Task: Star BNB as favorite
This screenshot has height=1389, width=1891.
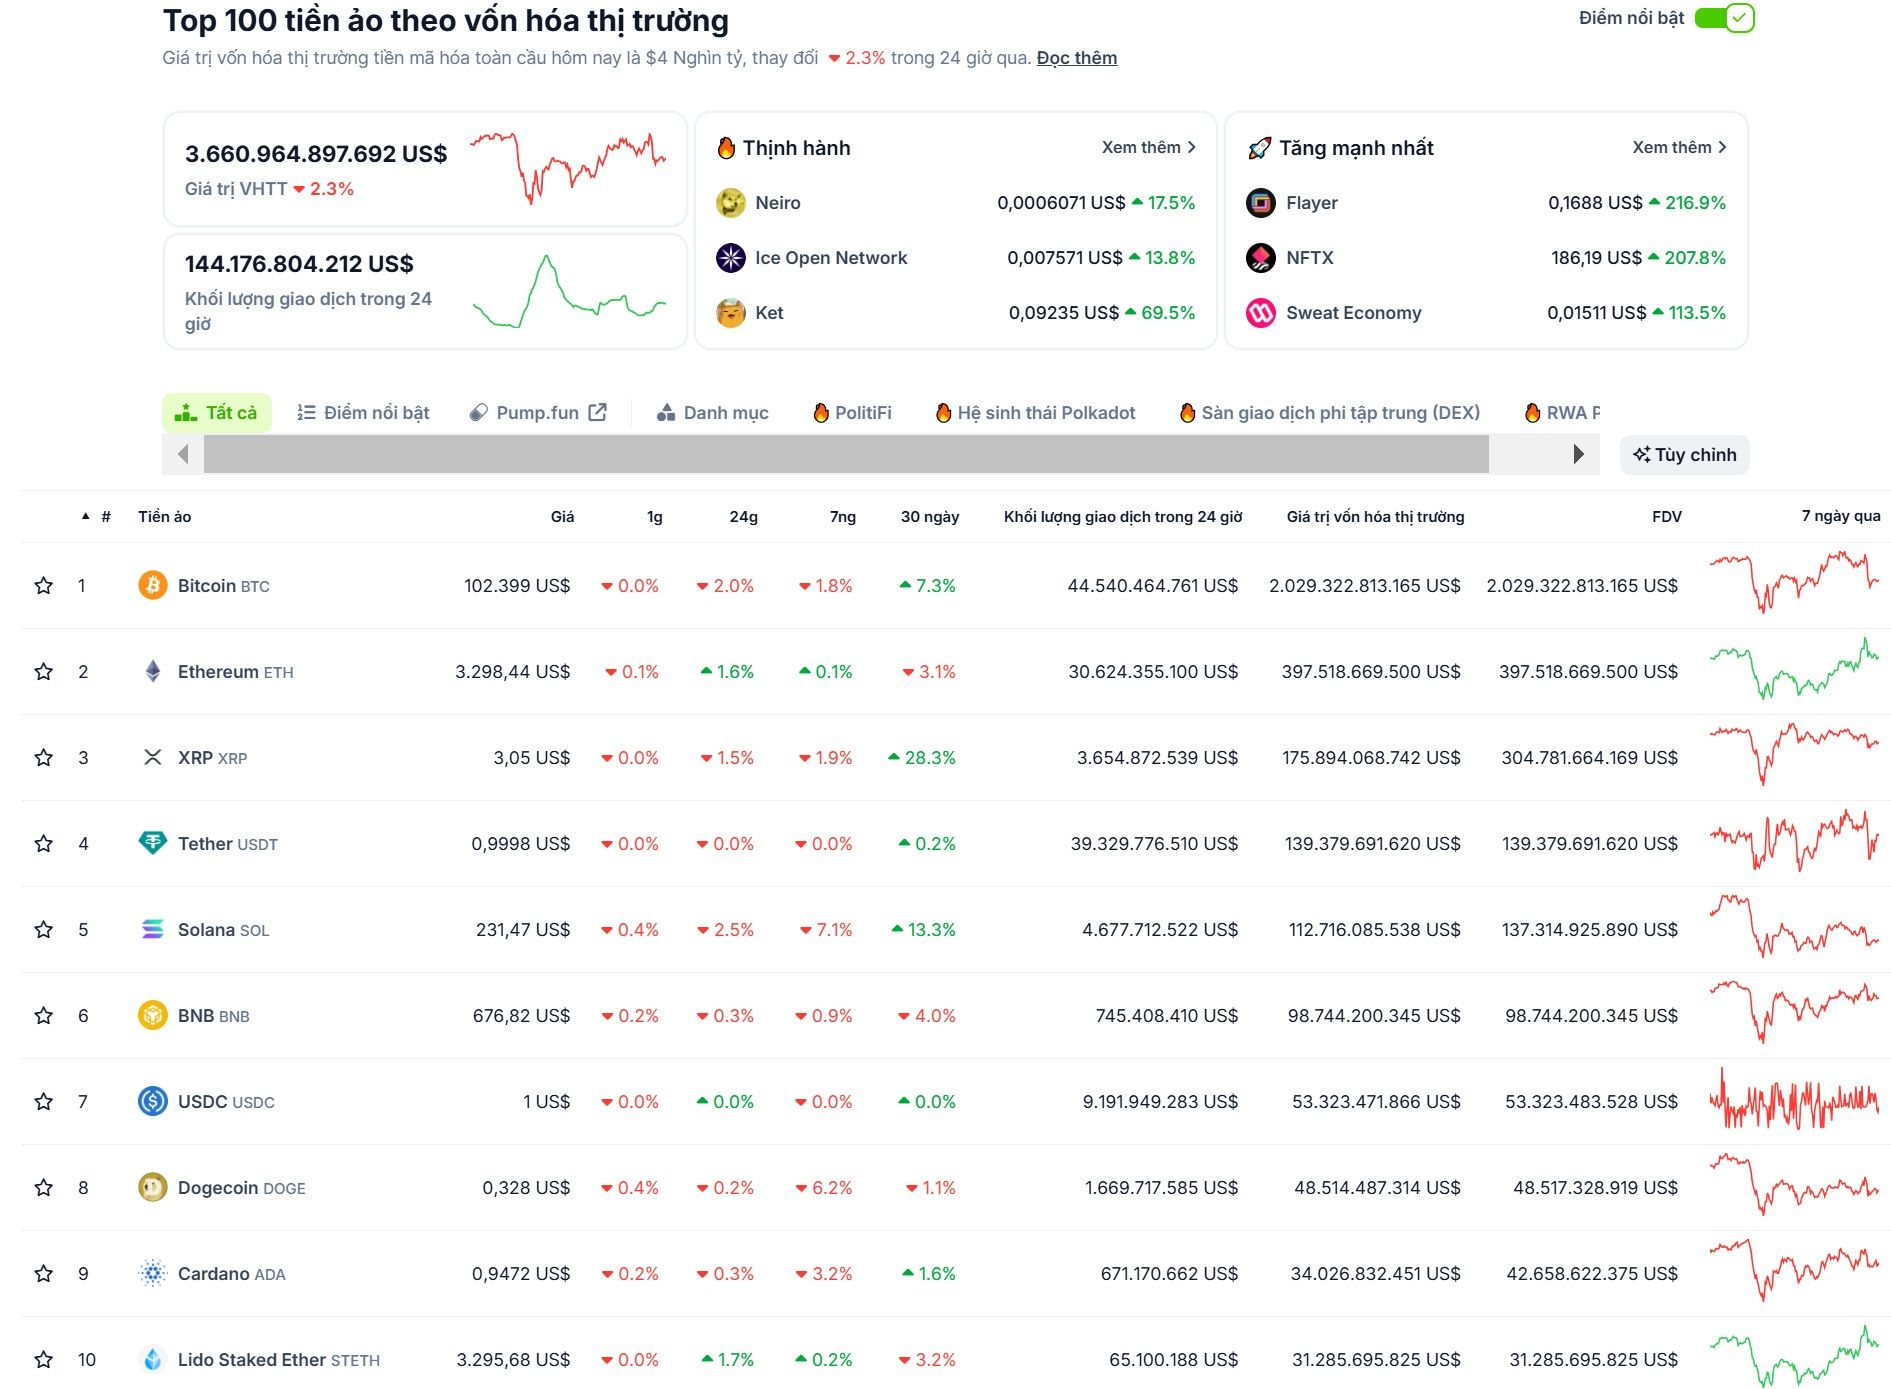Action: tap(43, 1016)
